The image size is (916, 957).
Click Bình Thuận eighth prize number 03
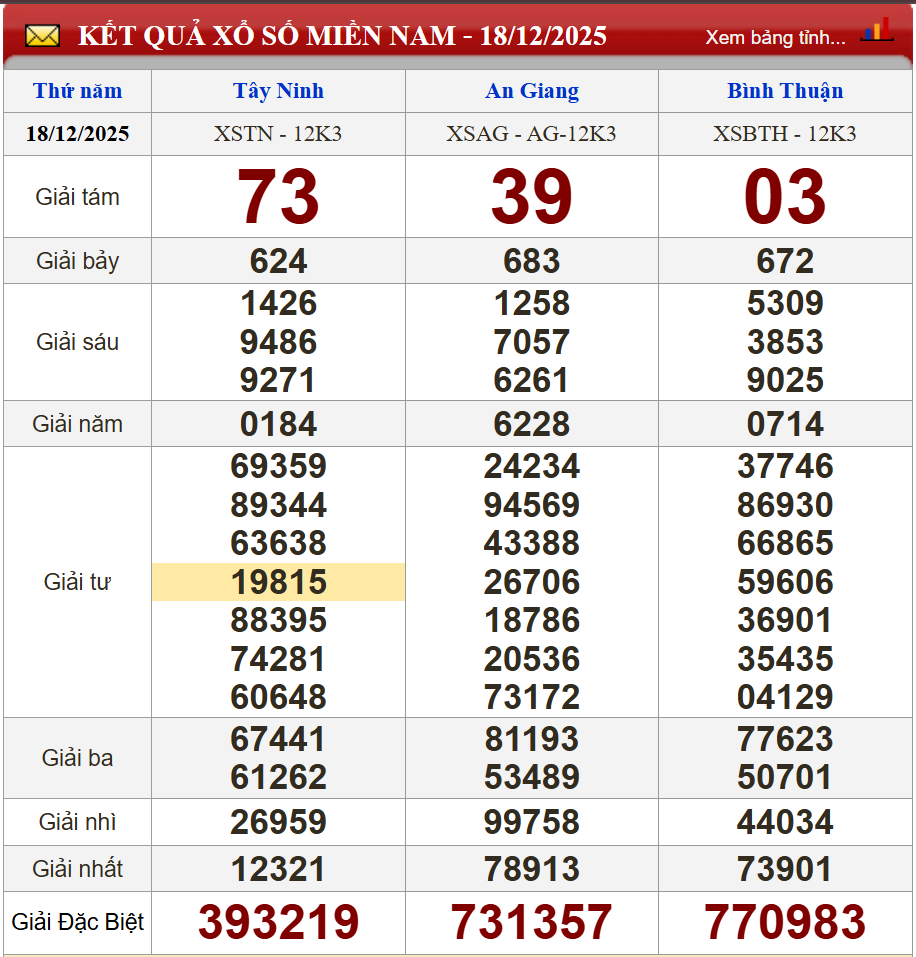pos(785,197)
